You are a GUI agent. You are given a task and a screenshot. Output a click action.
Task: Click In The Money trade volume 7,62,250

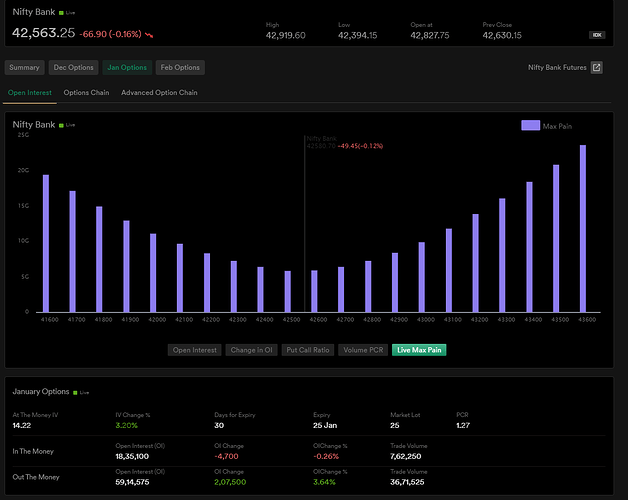click(405, 456)
